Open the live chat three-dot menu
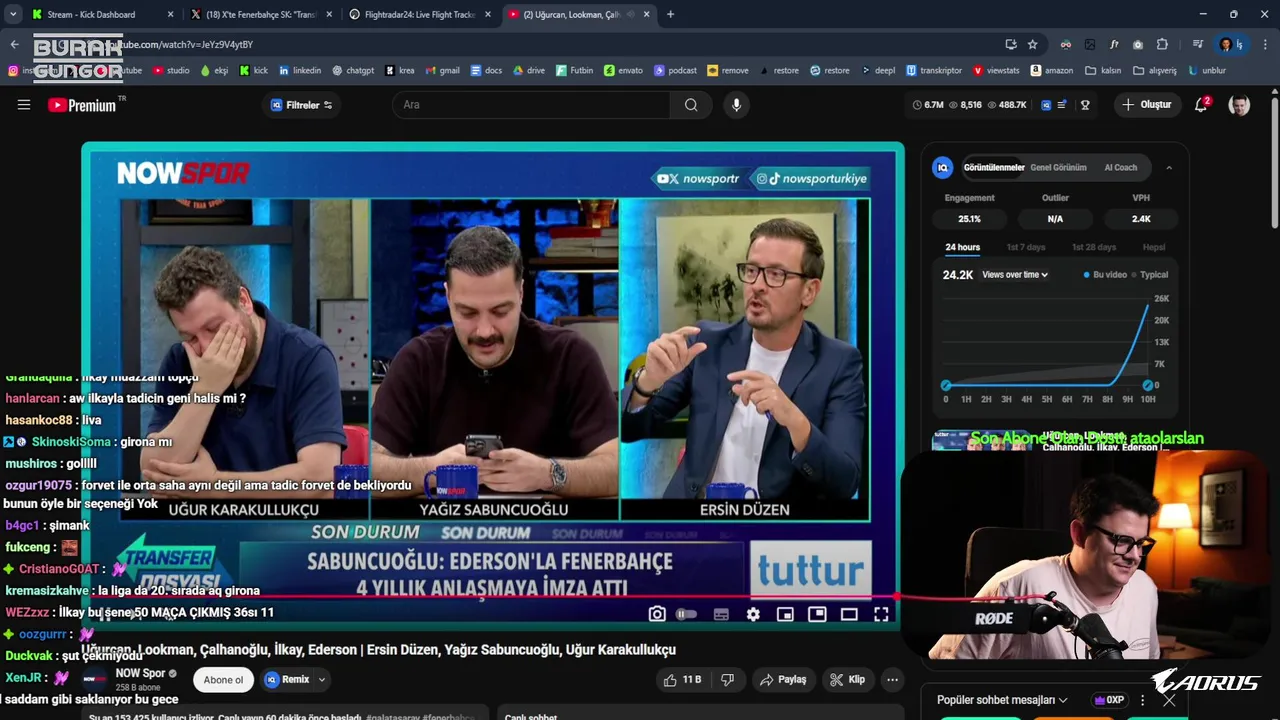The height and width of the screenshot is (720, 1280). [1142, 700]
